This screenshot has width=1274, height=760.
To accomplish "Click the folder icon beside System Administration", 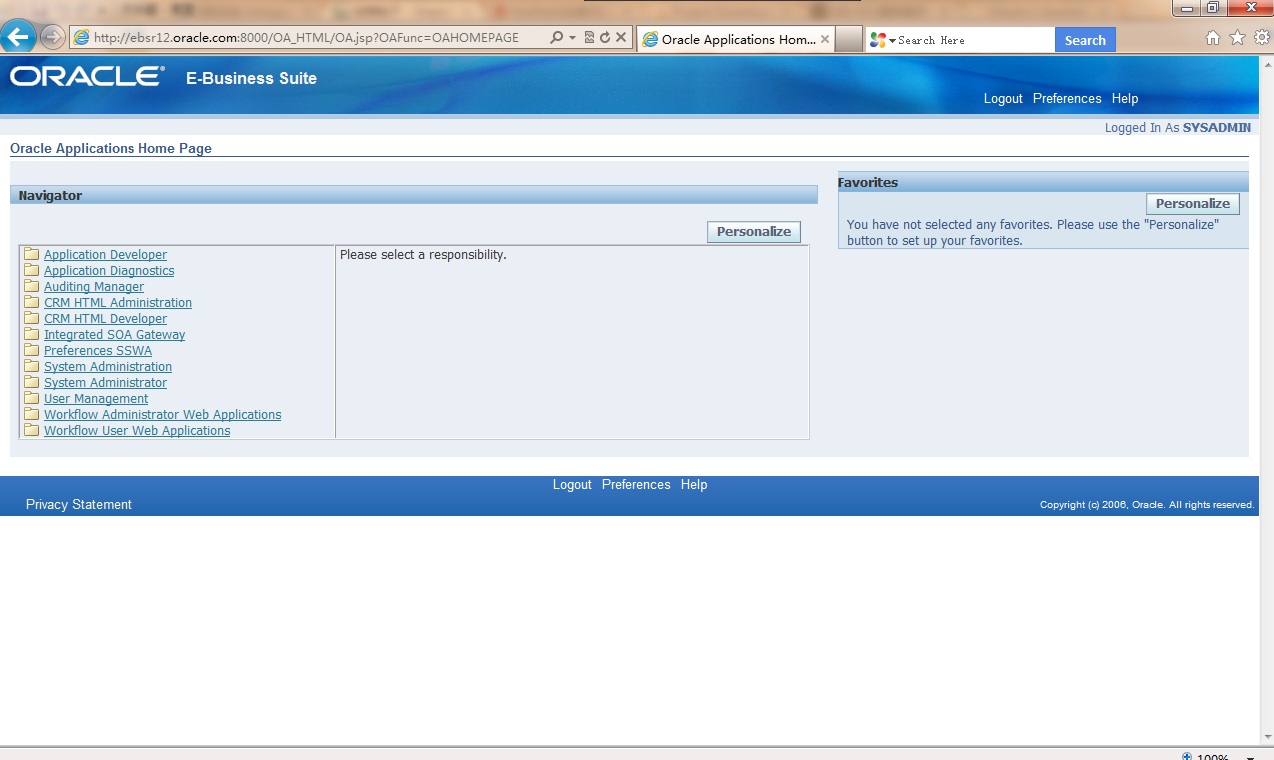I will tap(32, 366).
